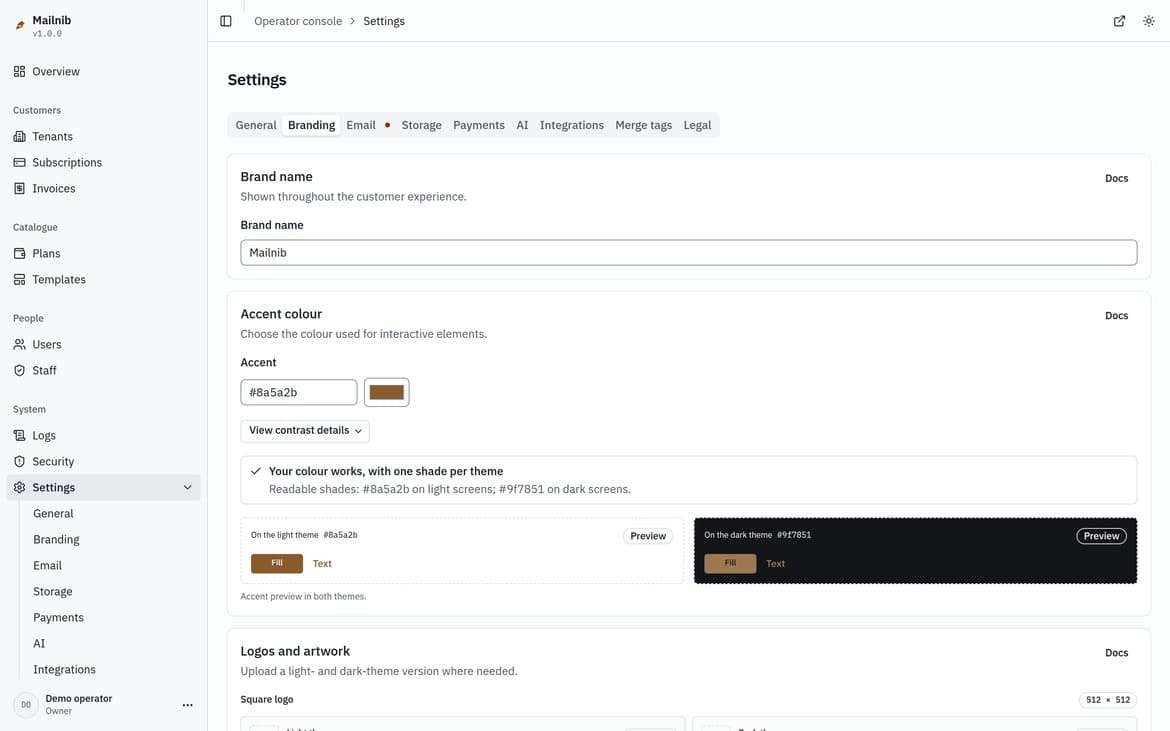This screenshot has width=1170, height=731.
Task: Click the Templates layout icon
Action: coord(19,280)
